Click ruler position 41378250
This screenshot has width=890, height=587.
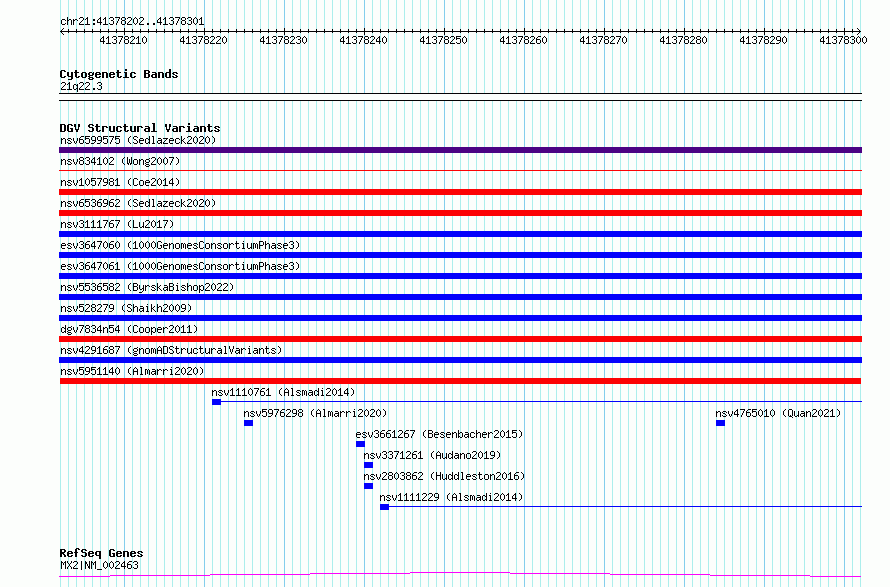click(443, 40)
